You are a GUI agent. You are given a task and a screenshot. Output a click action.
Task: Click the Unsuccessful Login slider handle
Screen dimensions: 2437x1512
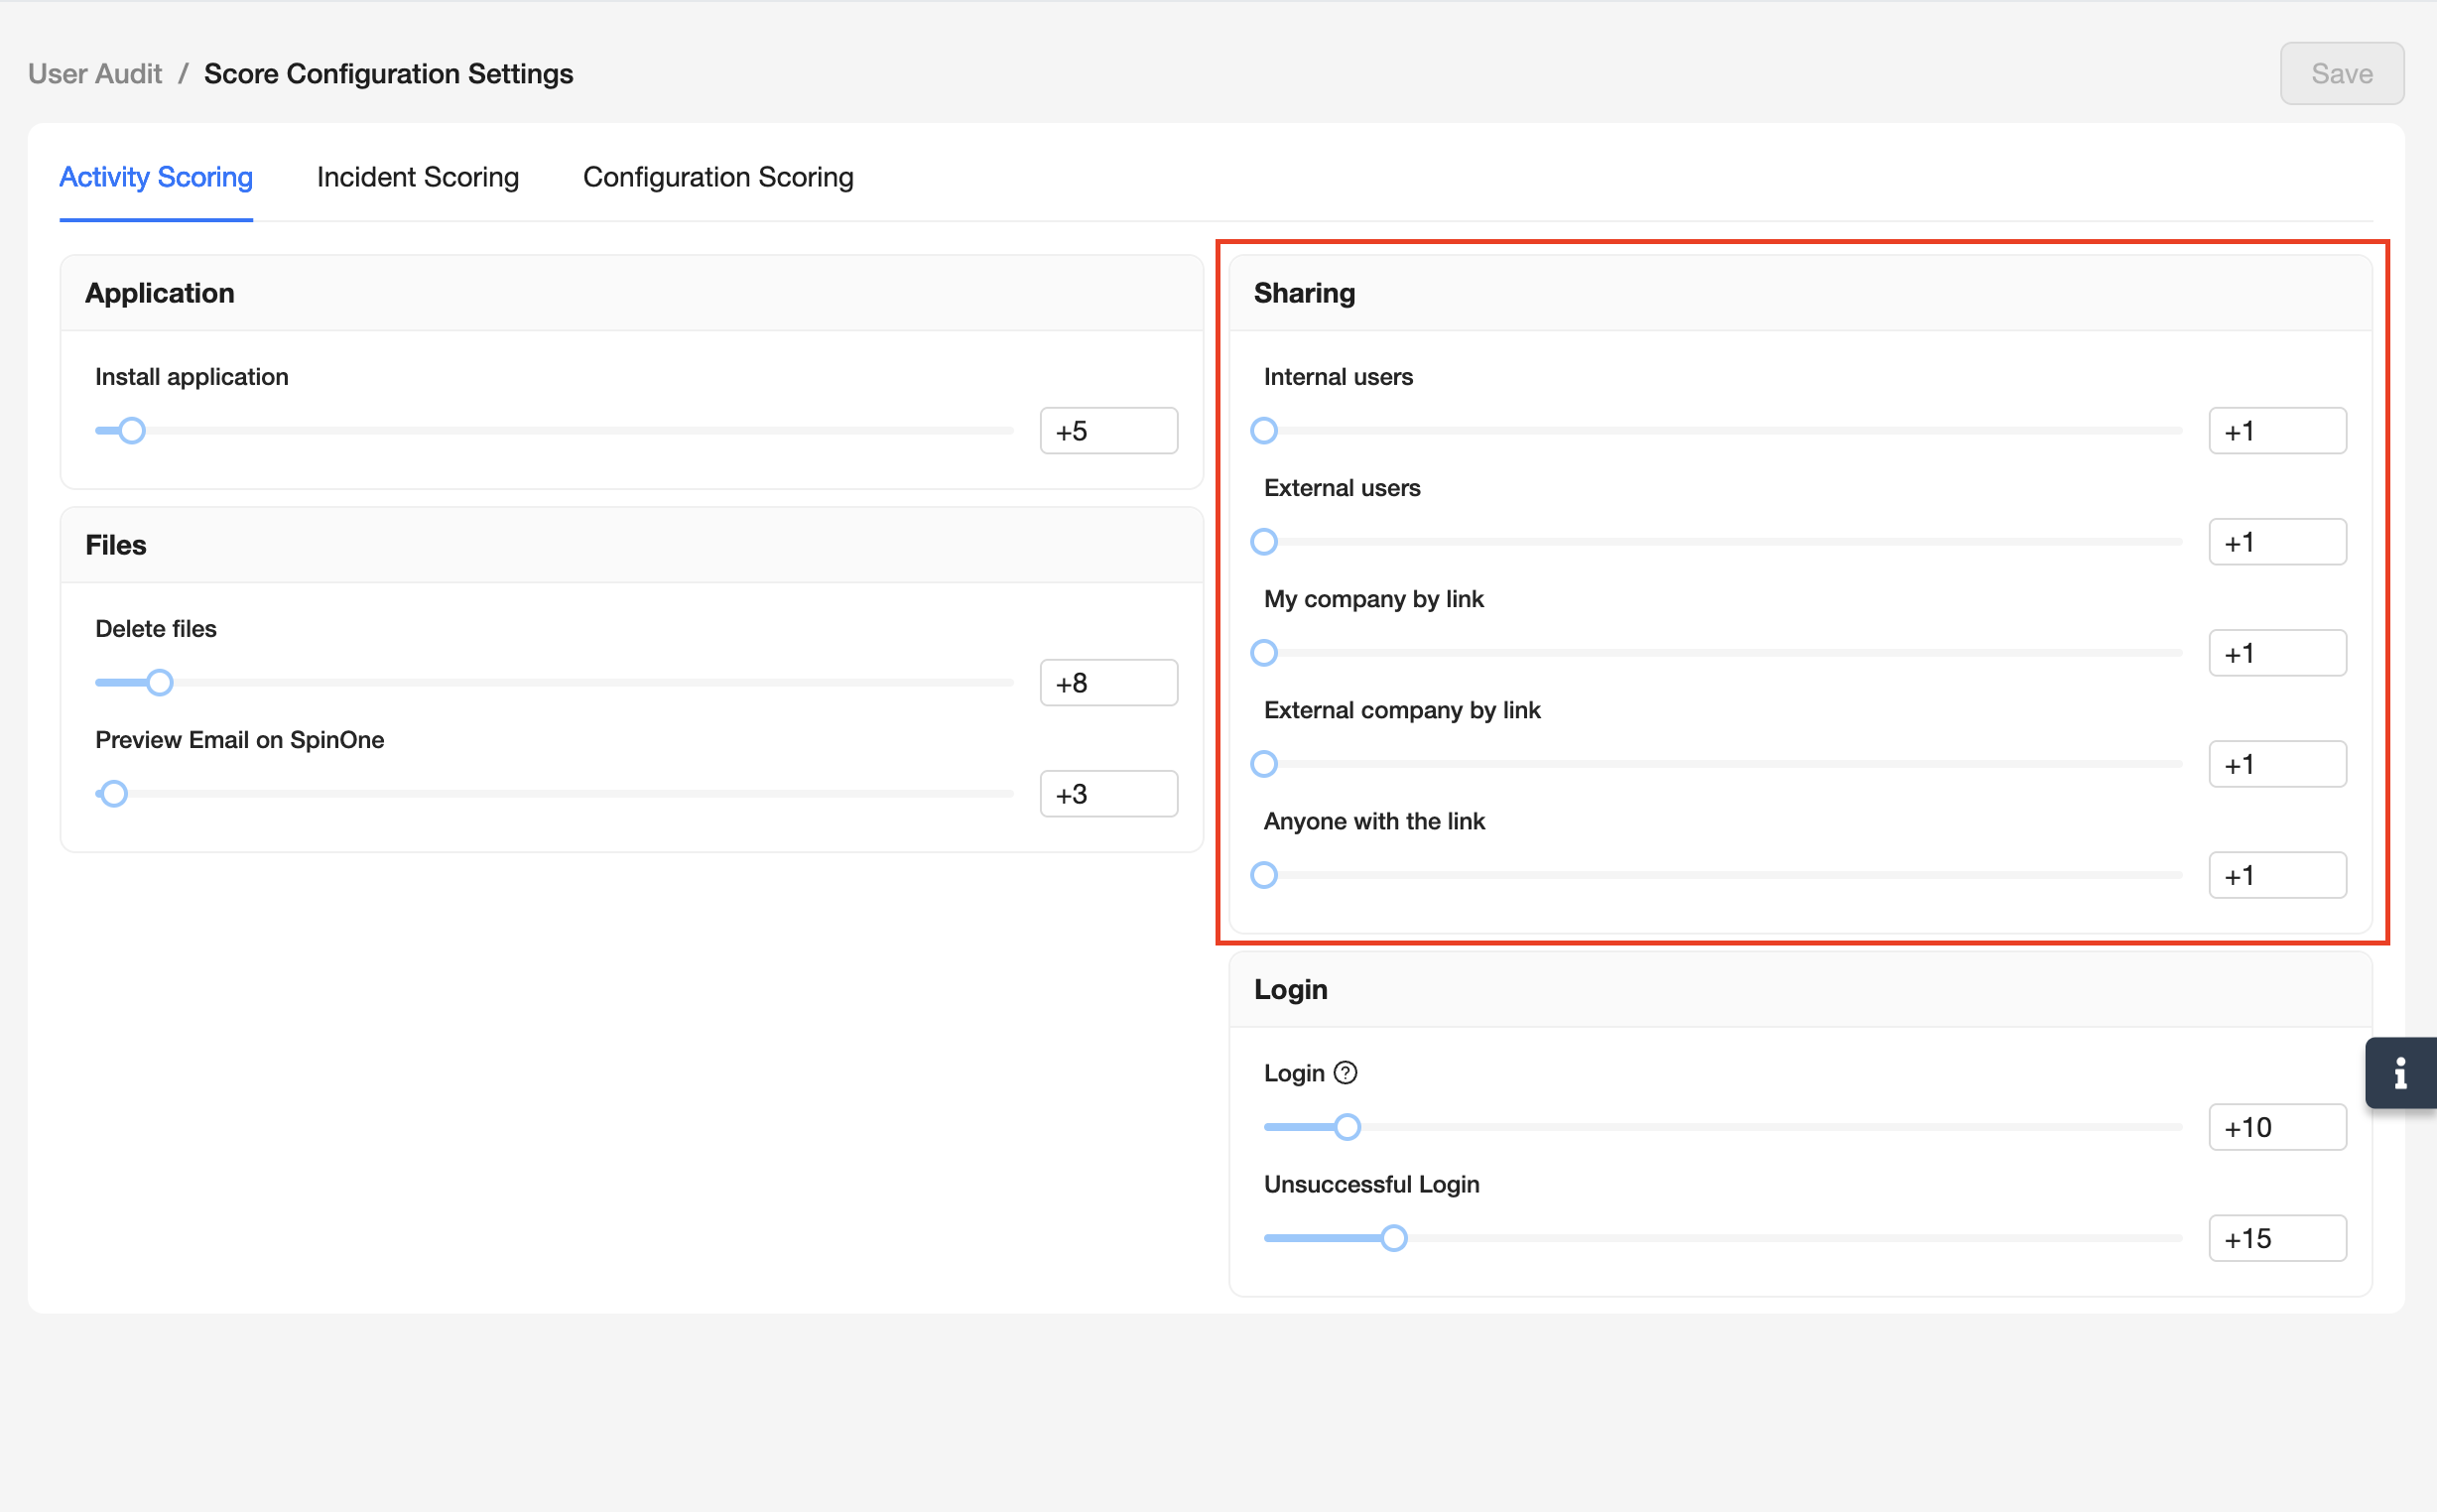coord(1393,1238)
